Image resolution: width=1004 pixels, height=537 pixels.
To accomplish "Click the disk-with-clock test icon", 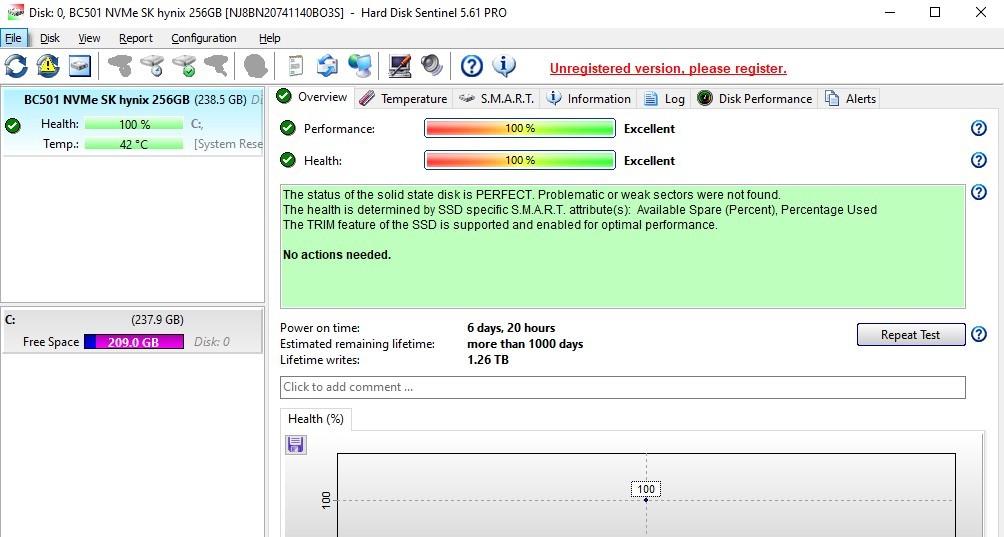I will (152, 65).
